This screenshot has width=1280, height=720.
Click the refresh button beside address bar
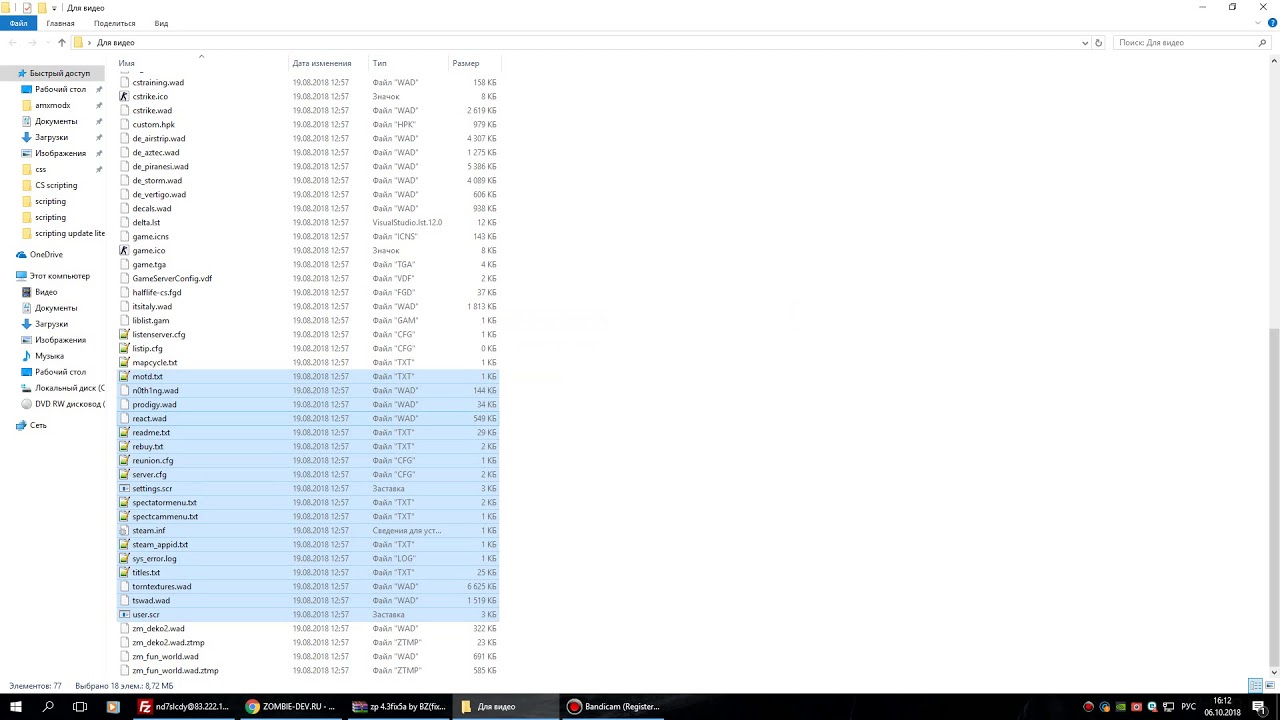[x=1098, y=43]
